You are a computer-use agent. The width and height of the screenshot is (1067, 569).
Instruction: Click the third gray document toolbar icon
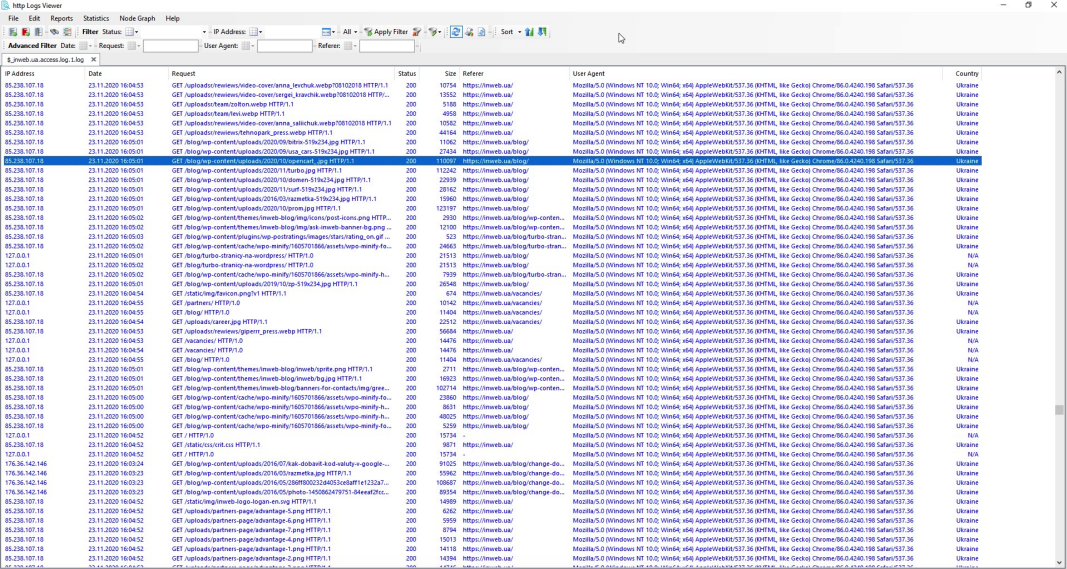click(39, 32)
